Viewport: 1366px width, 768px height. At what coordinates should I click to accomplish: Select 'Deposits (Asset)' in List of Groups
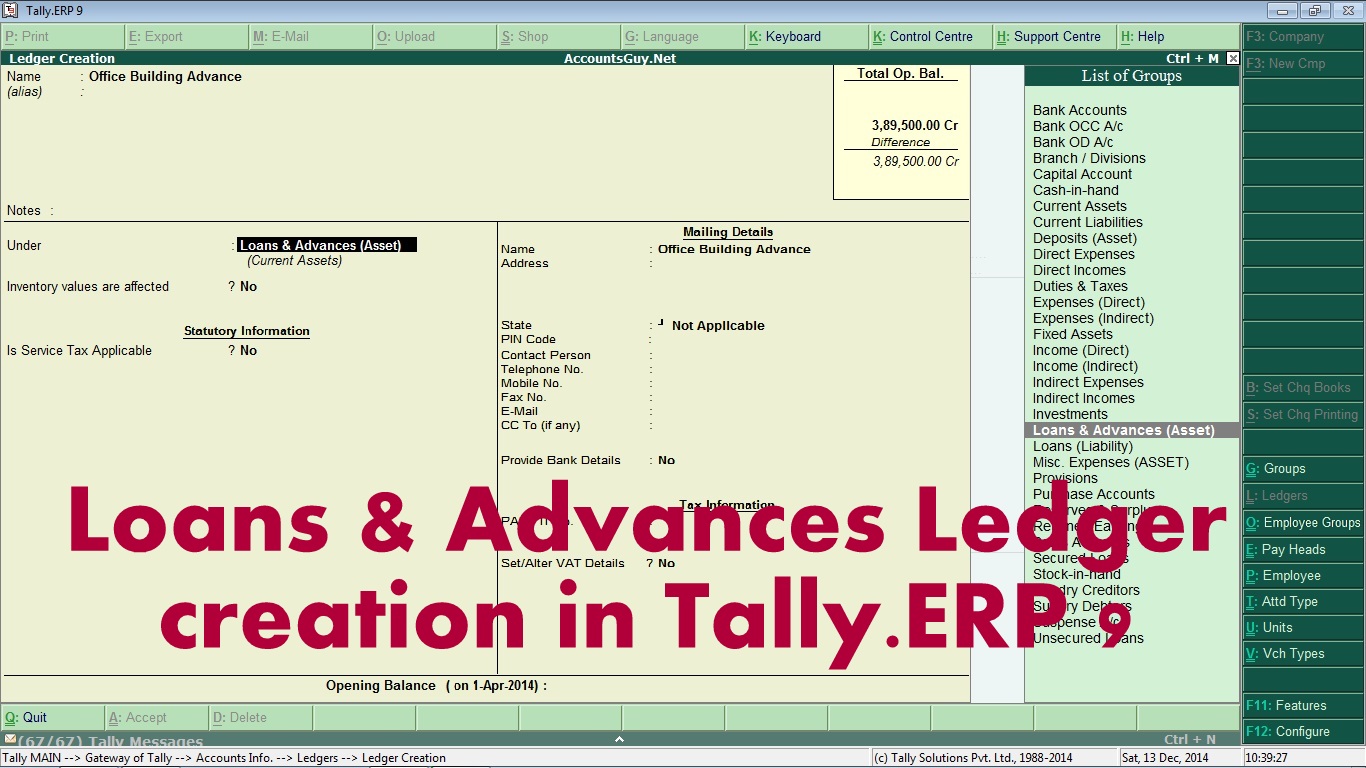click(1085, 239)
